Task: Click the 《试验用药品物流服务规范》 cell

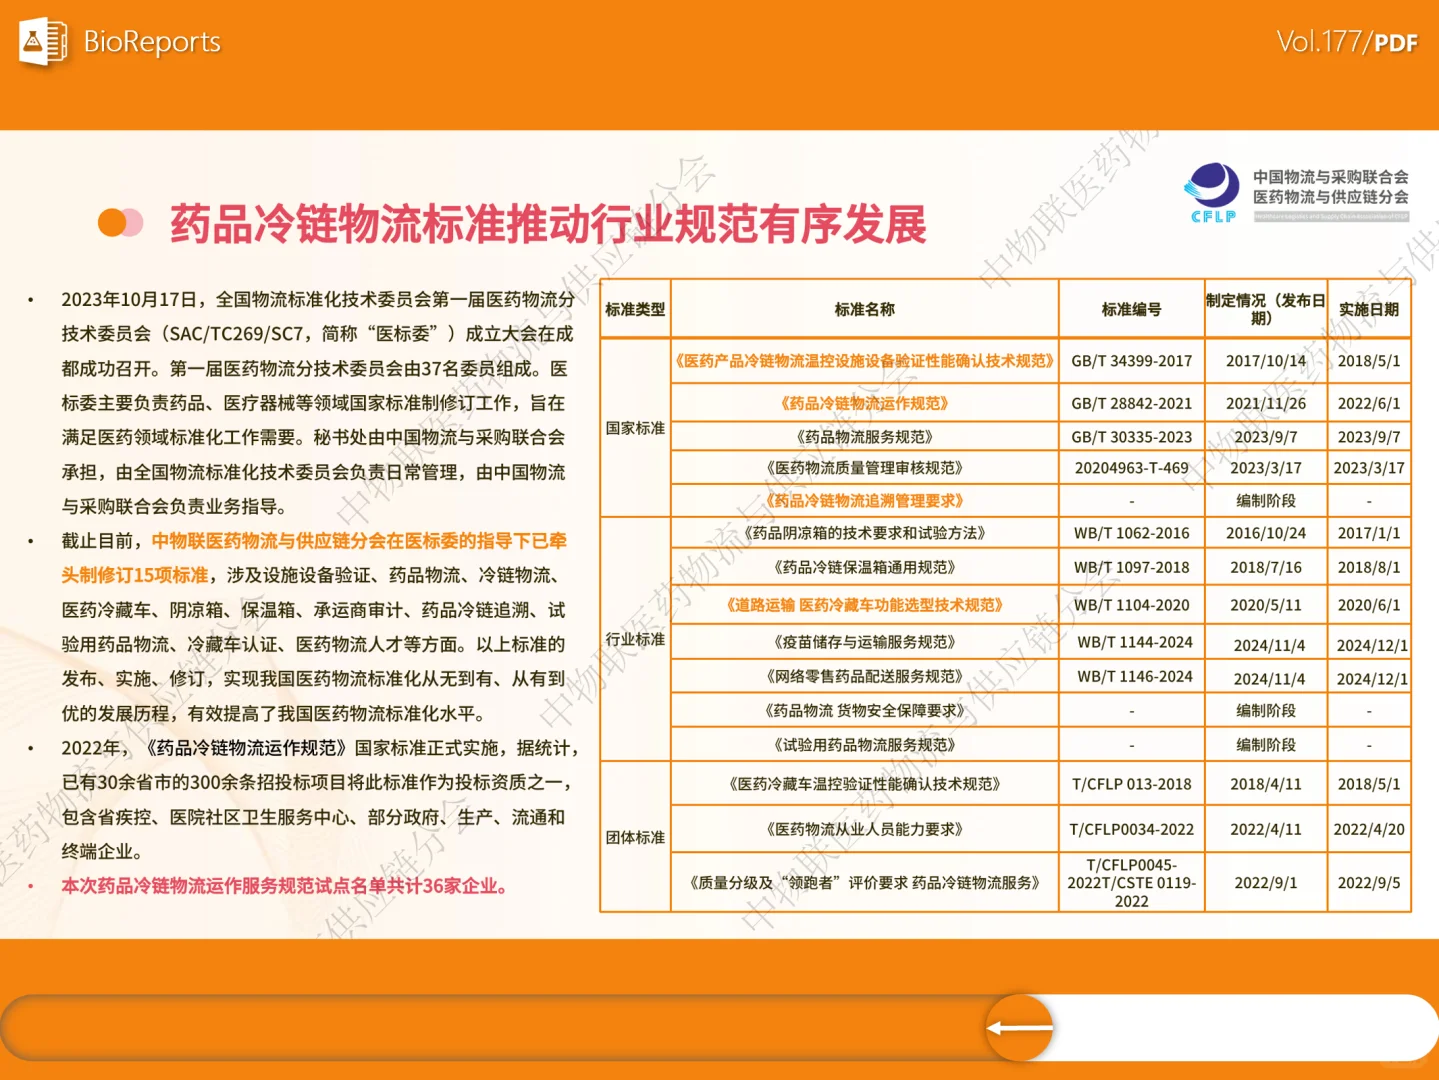Action: [865, 745]
